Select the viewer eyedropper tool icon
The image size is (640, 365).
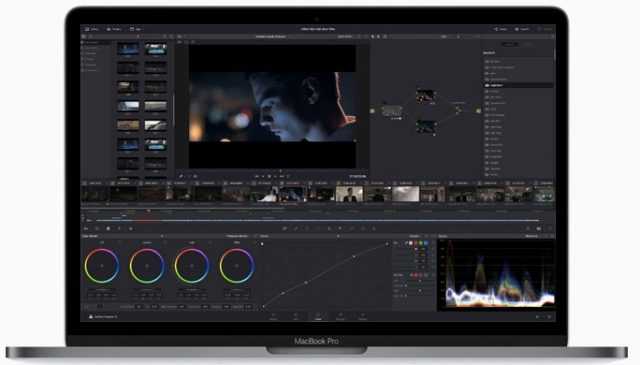(181, 176)
